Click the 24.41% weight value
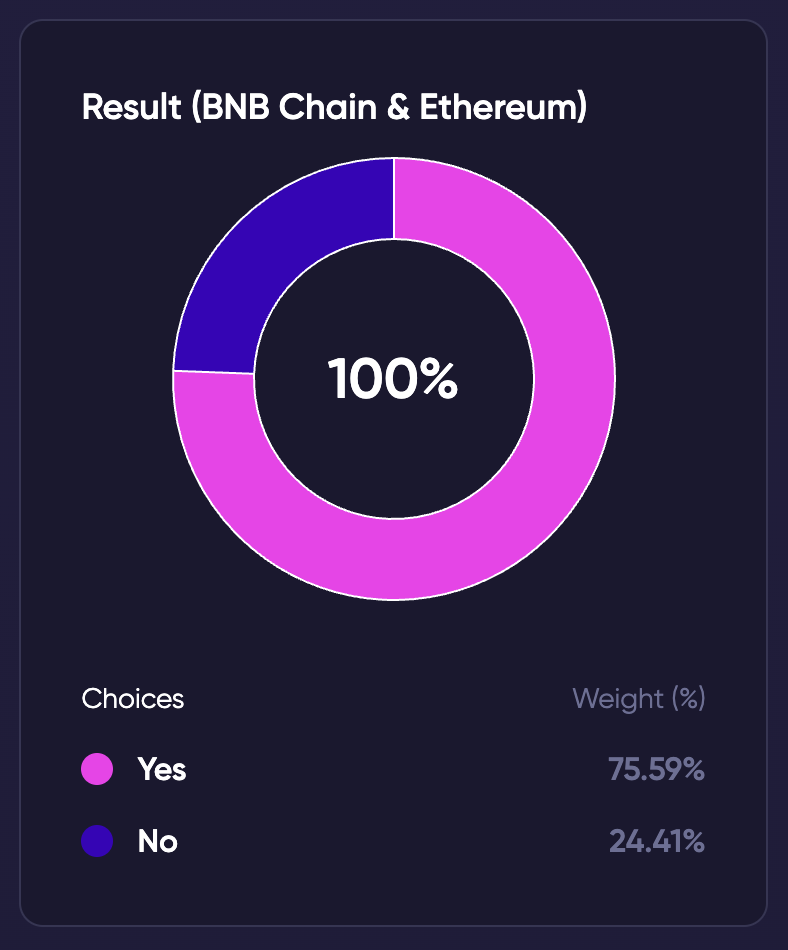 coord(656,842)
